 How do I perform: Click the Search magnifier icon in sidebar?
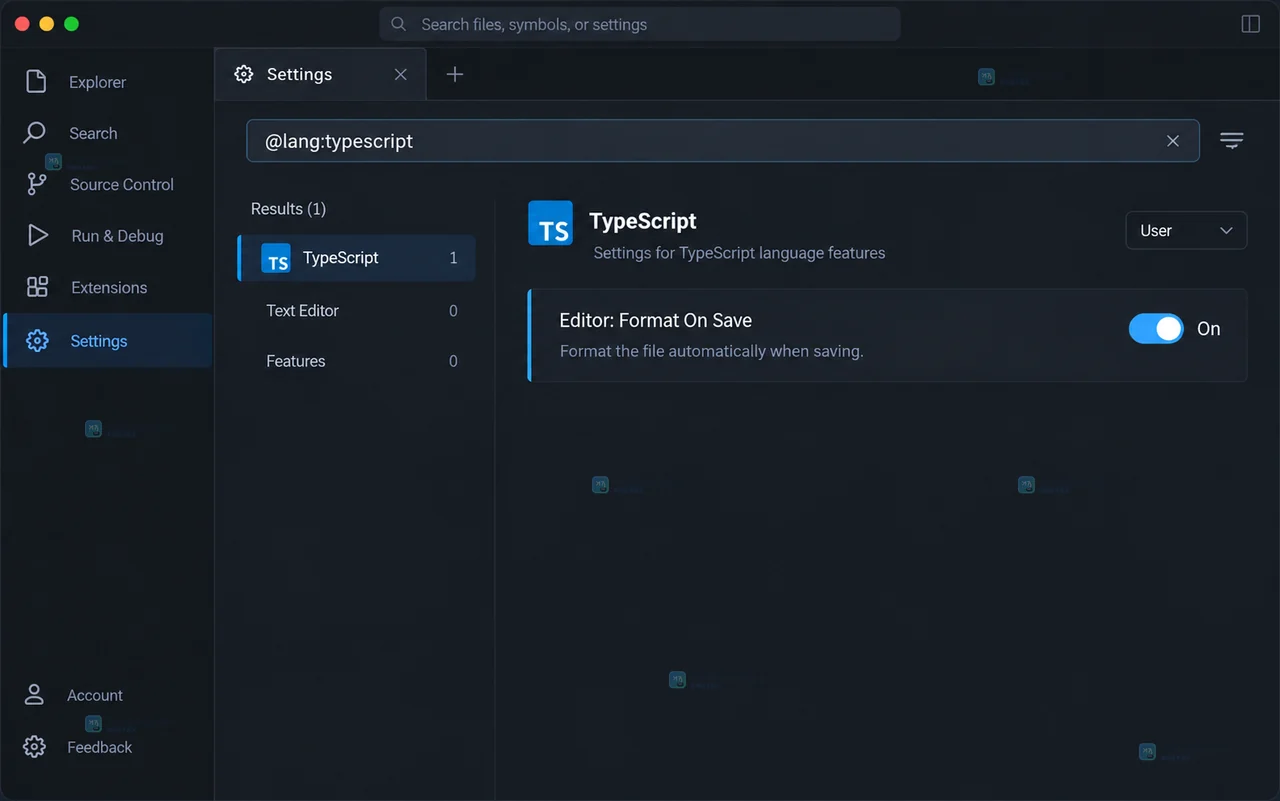pos(35,132)
